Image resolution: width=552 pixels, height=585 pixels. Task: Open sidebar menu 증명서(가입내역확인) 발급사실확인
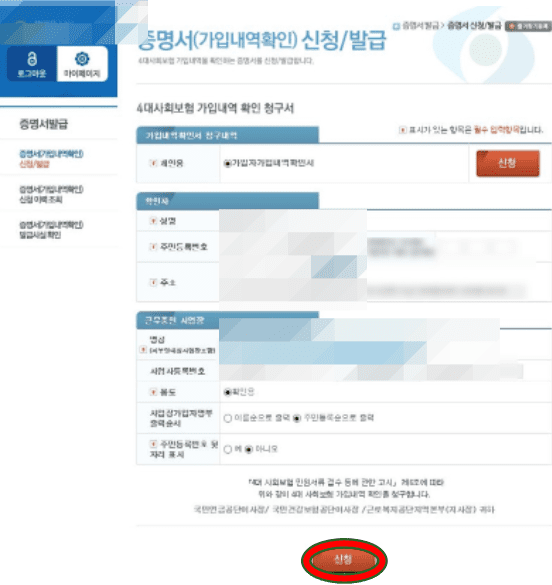(x=51, y=229)
